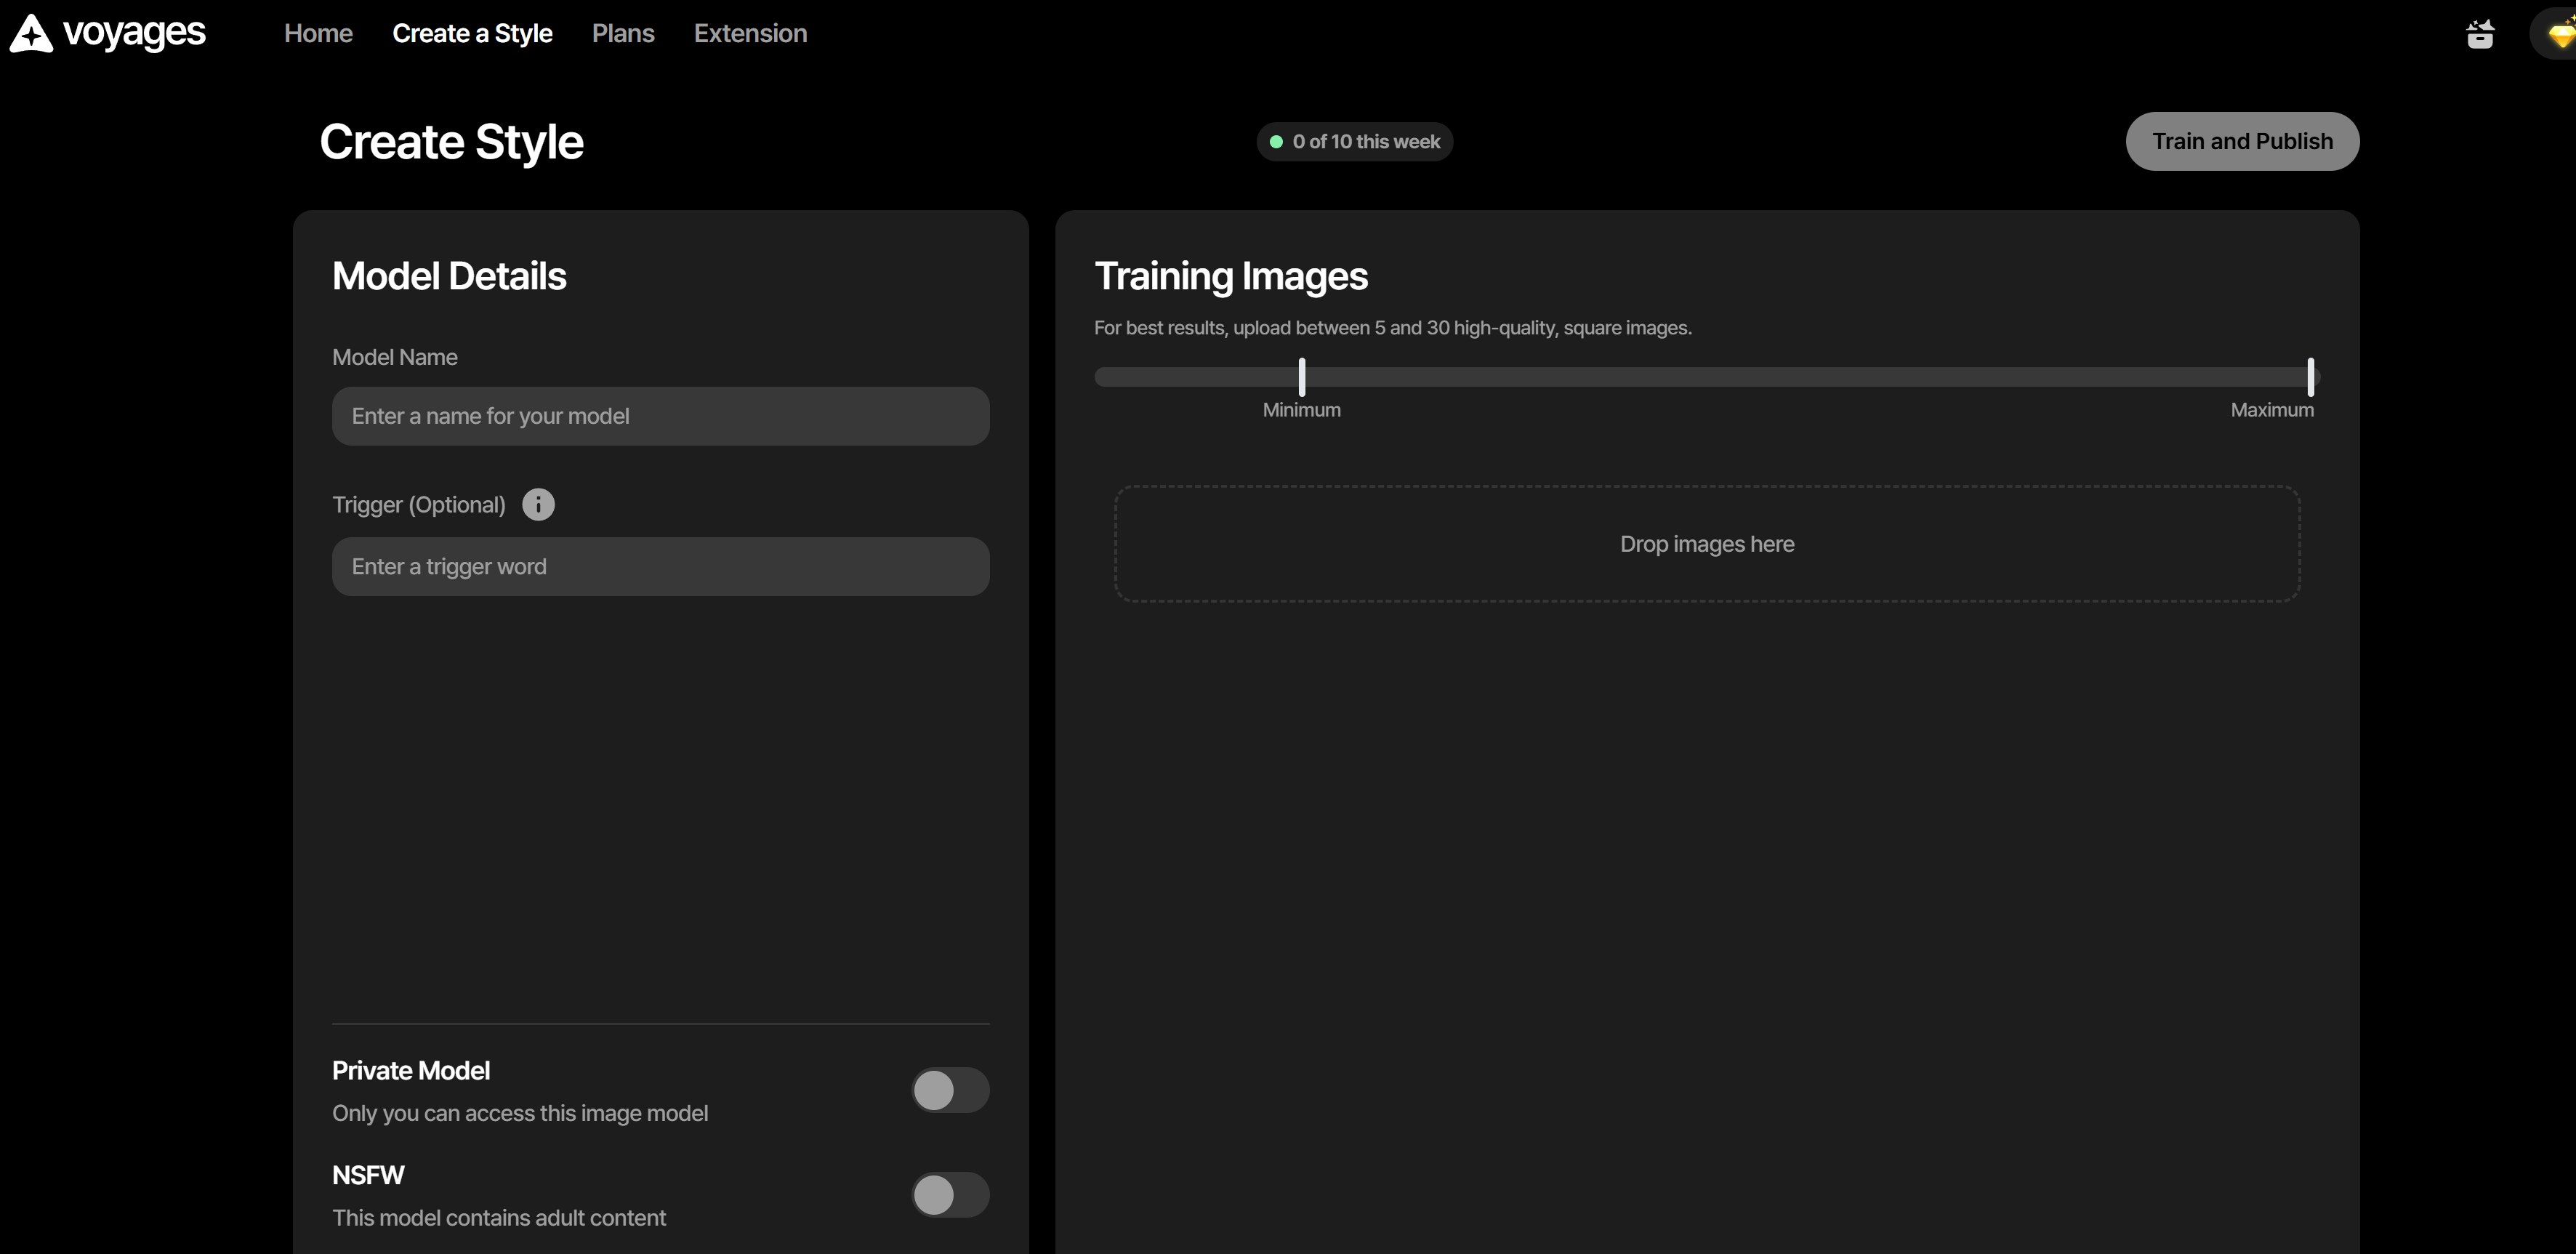Click the voyages wordmark text
Image resolution: width=2576 pixels, height=1254 pixels.
pos(134,33)
